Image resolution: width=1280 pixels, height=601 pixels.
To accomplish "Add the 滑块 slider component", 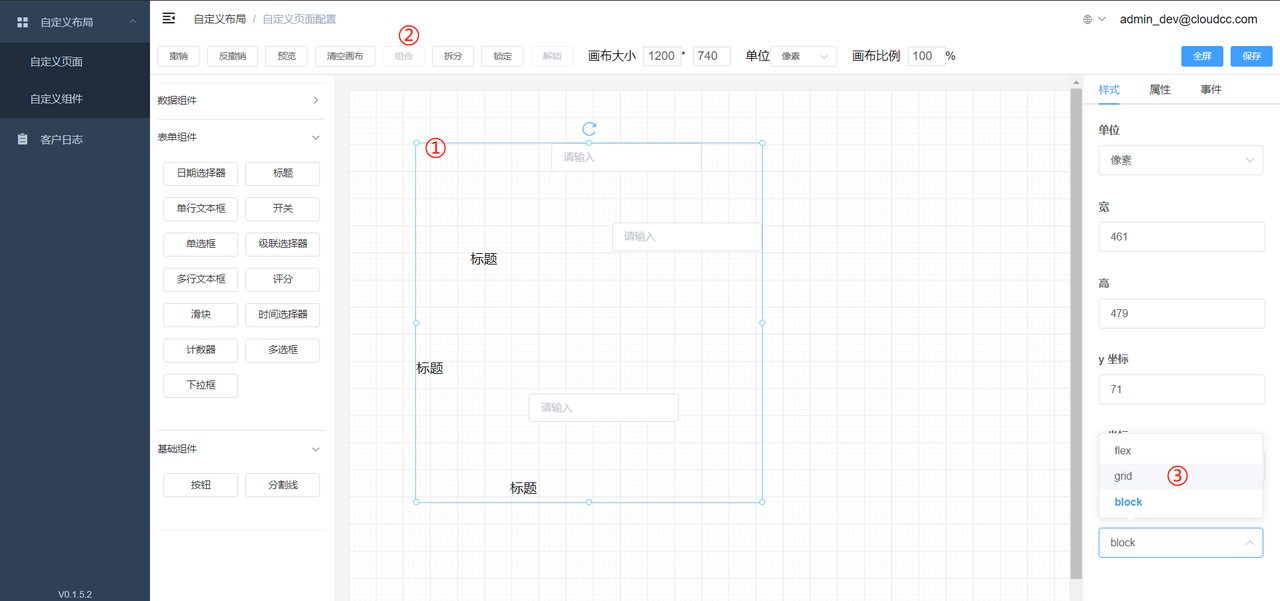I will pos(200,315).
